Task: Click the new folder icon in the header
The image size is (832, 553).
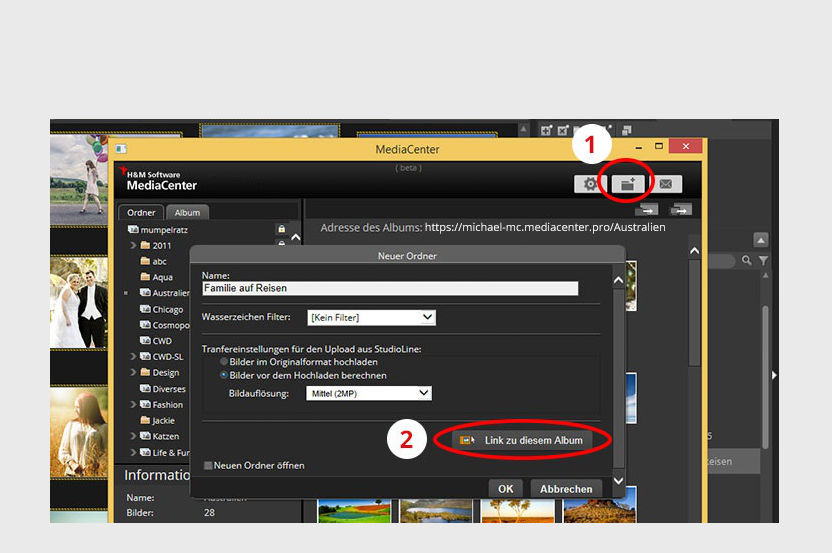Action: pyautogui.click(x=628, y=184)
